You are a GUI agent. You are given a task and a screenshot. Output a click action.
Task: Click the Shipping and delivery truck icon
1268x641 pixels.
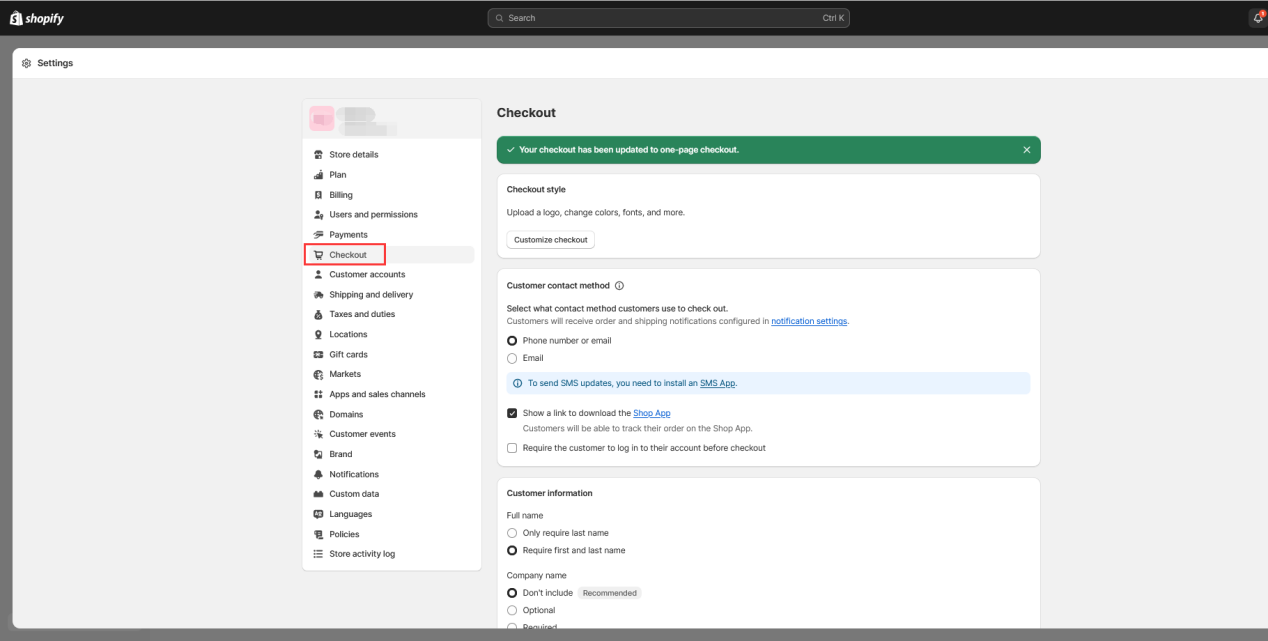click(319, 295)
